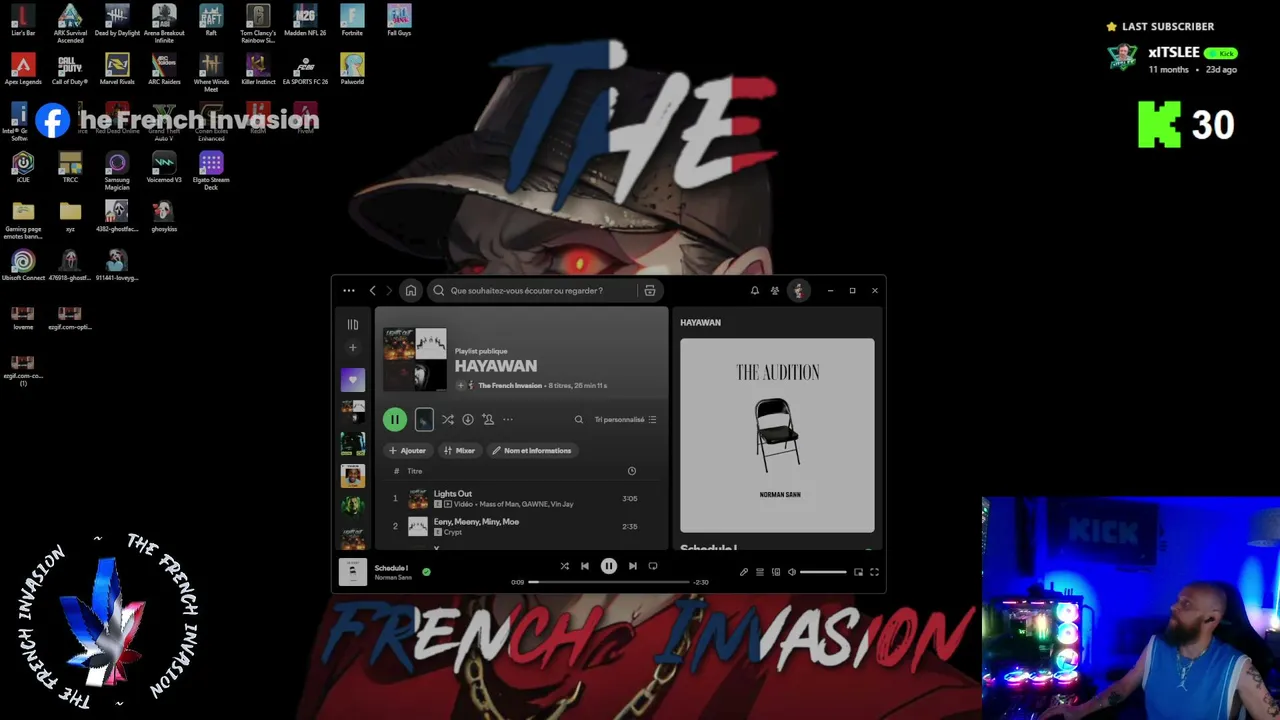Screen dimensions: 1280x720
Task: Toggle repeat in the player bar
Action: coord(653,566)
